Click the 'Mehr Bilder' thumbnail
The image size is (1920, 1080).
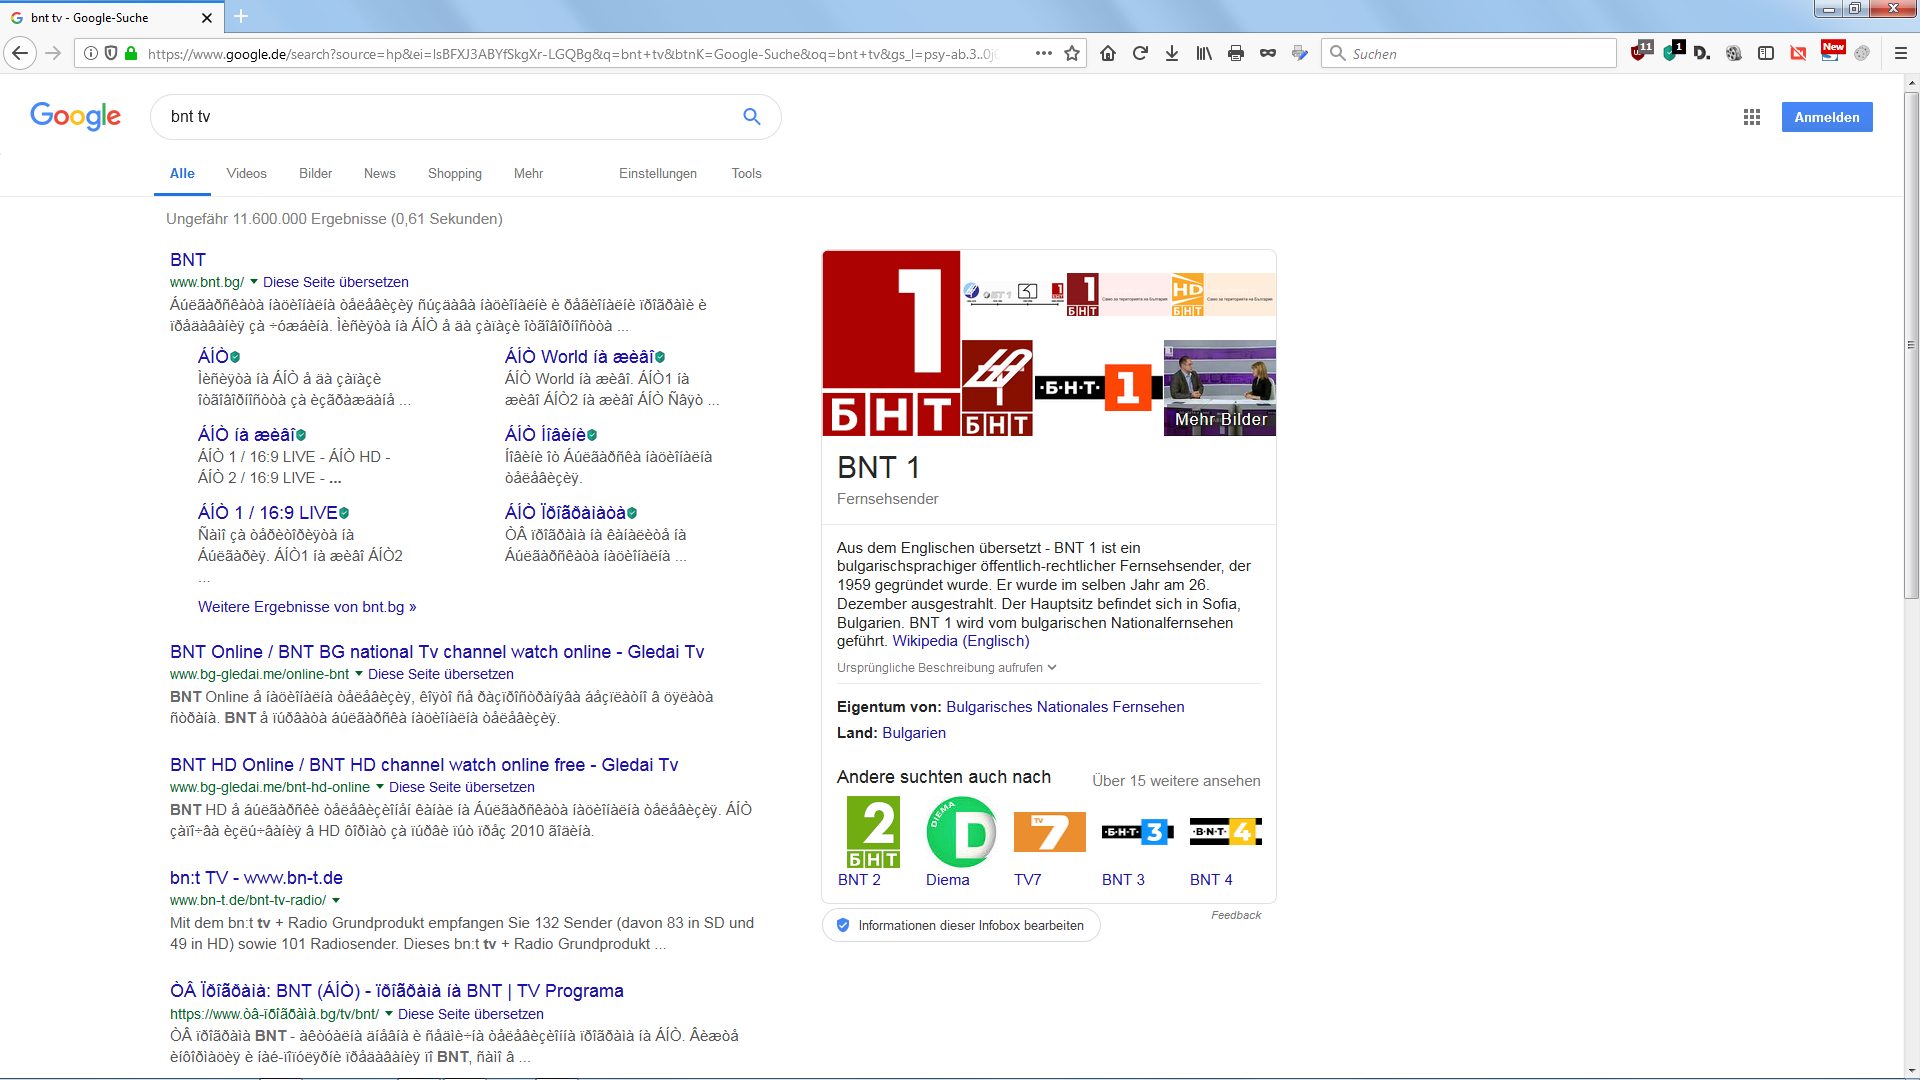tap(1220, 388)
